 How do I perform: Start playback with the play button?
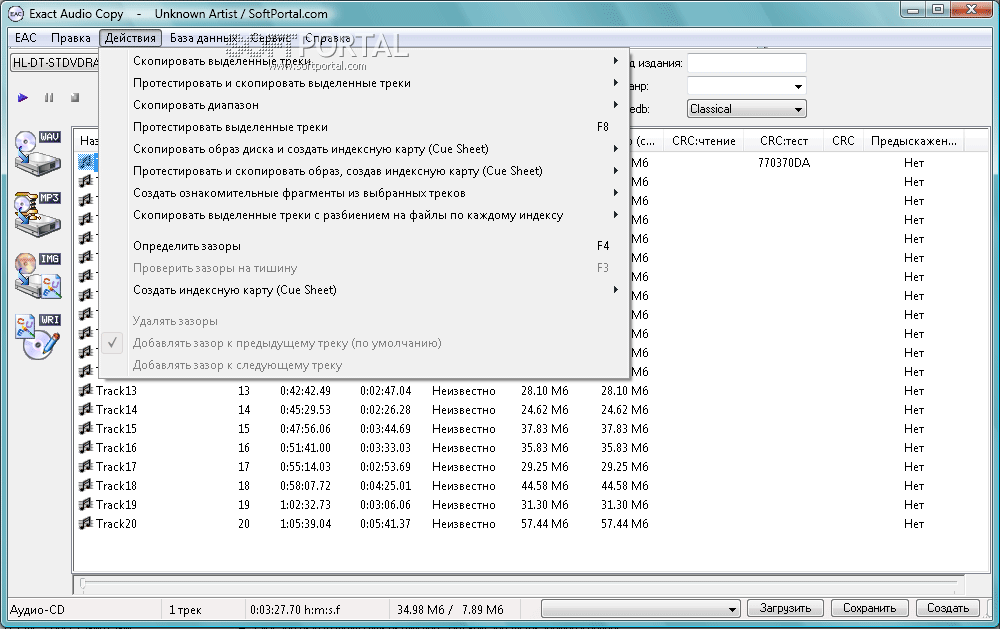(x=23, y=98)
